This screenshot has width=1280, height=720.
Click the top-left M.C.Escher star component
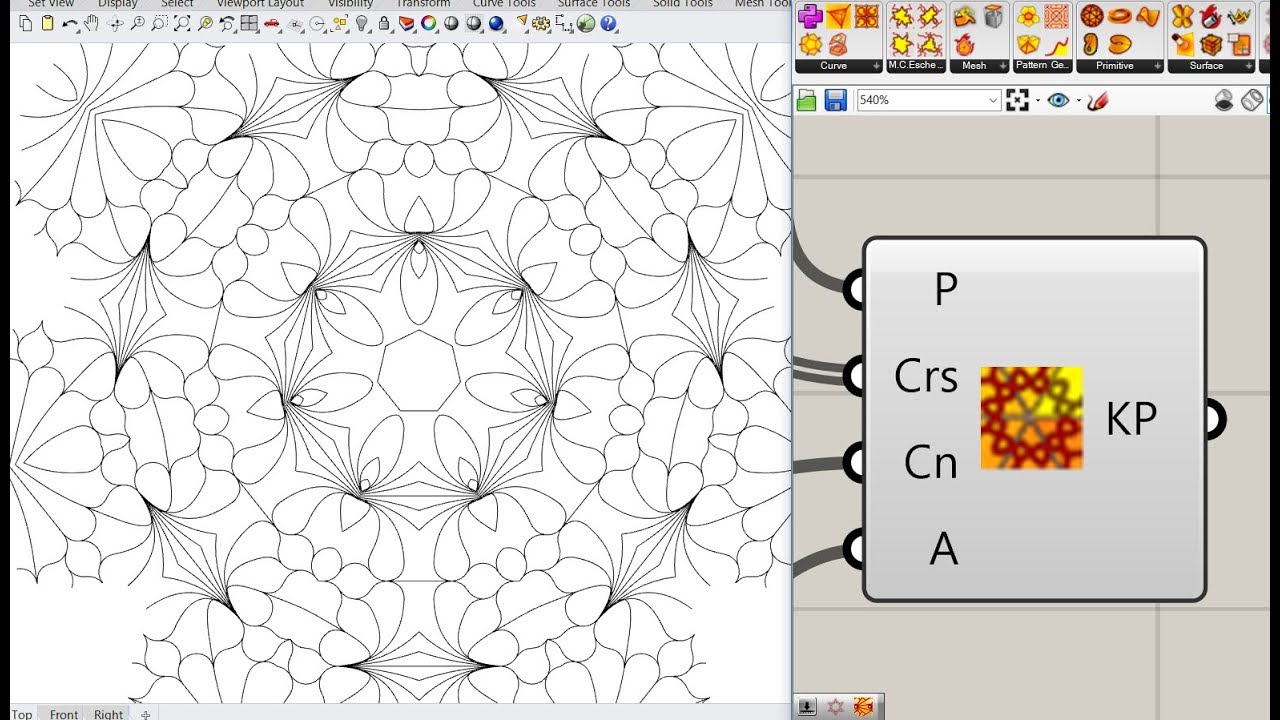pyautogui.click(x=901, y=16)
